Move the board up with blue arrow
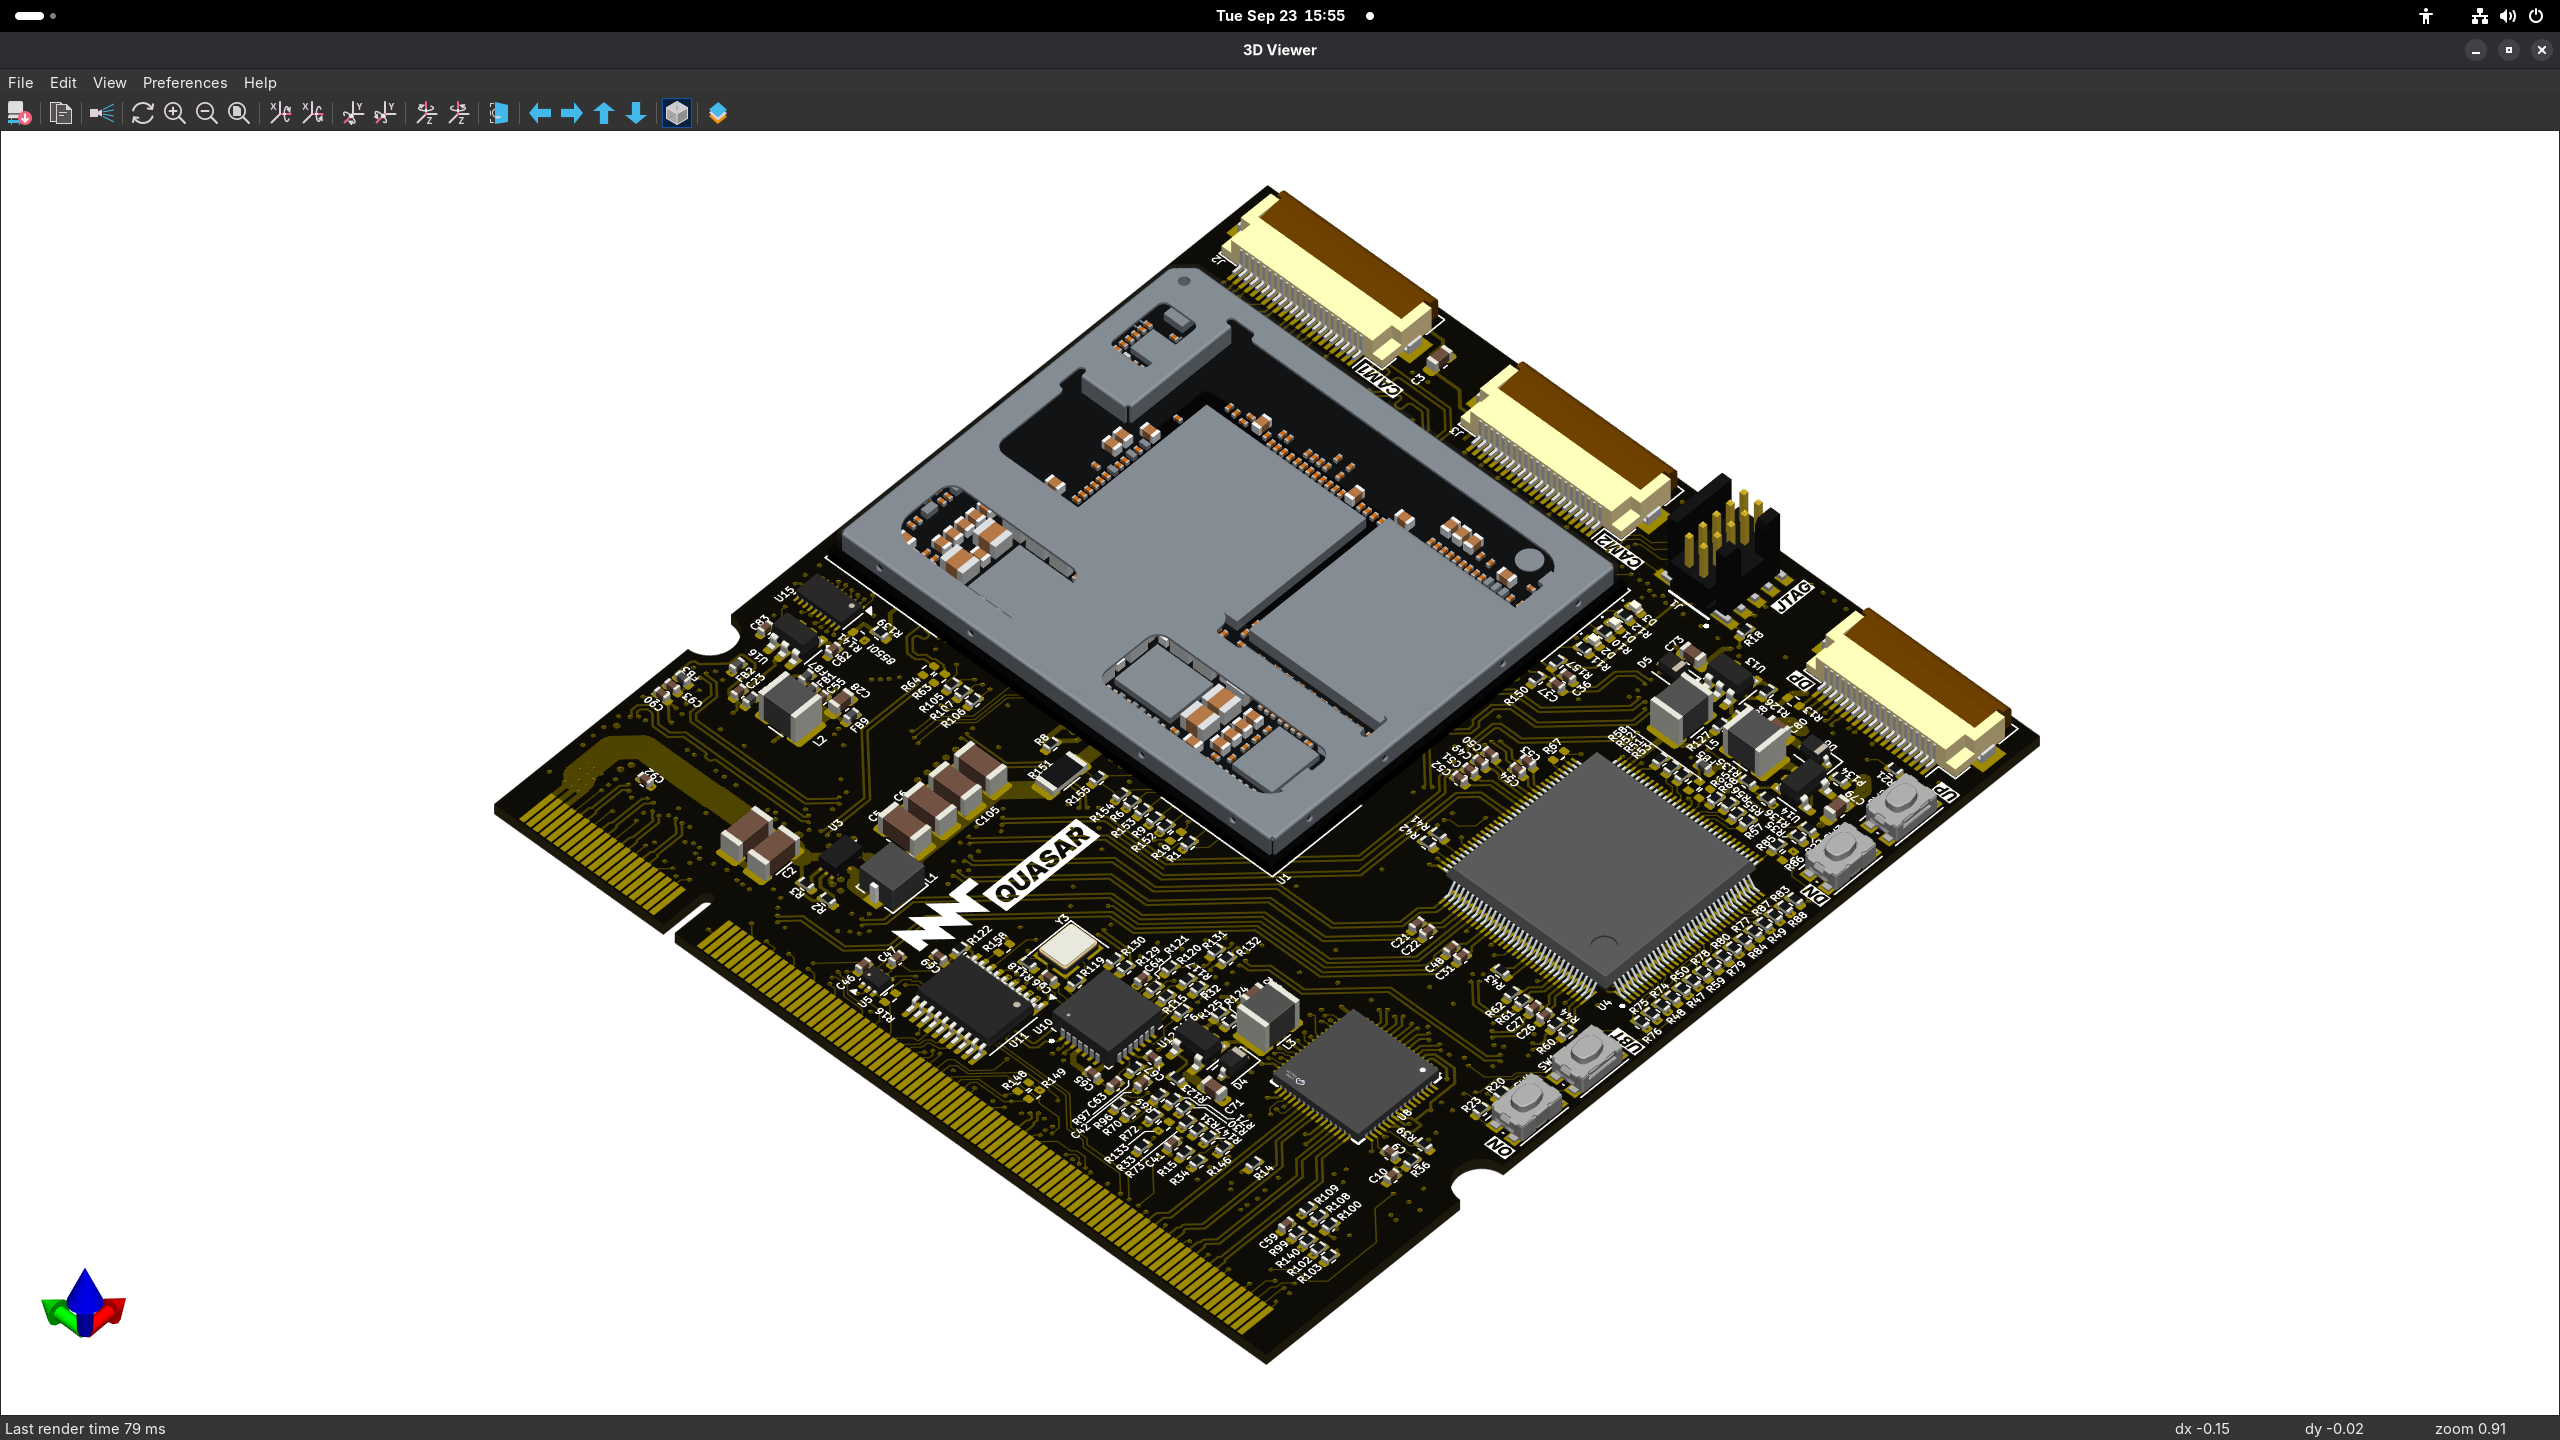This screenshot has height=1440, width=2560. pos(604,113)
